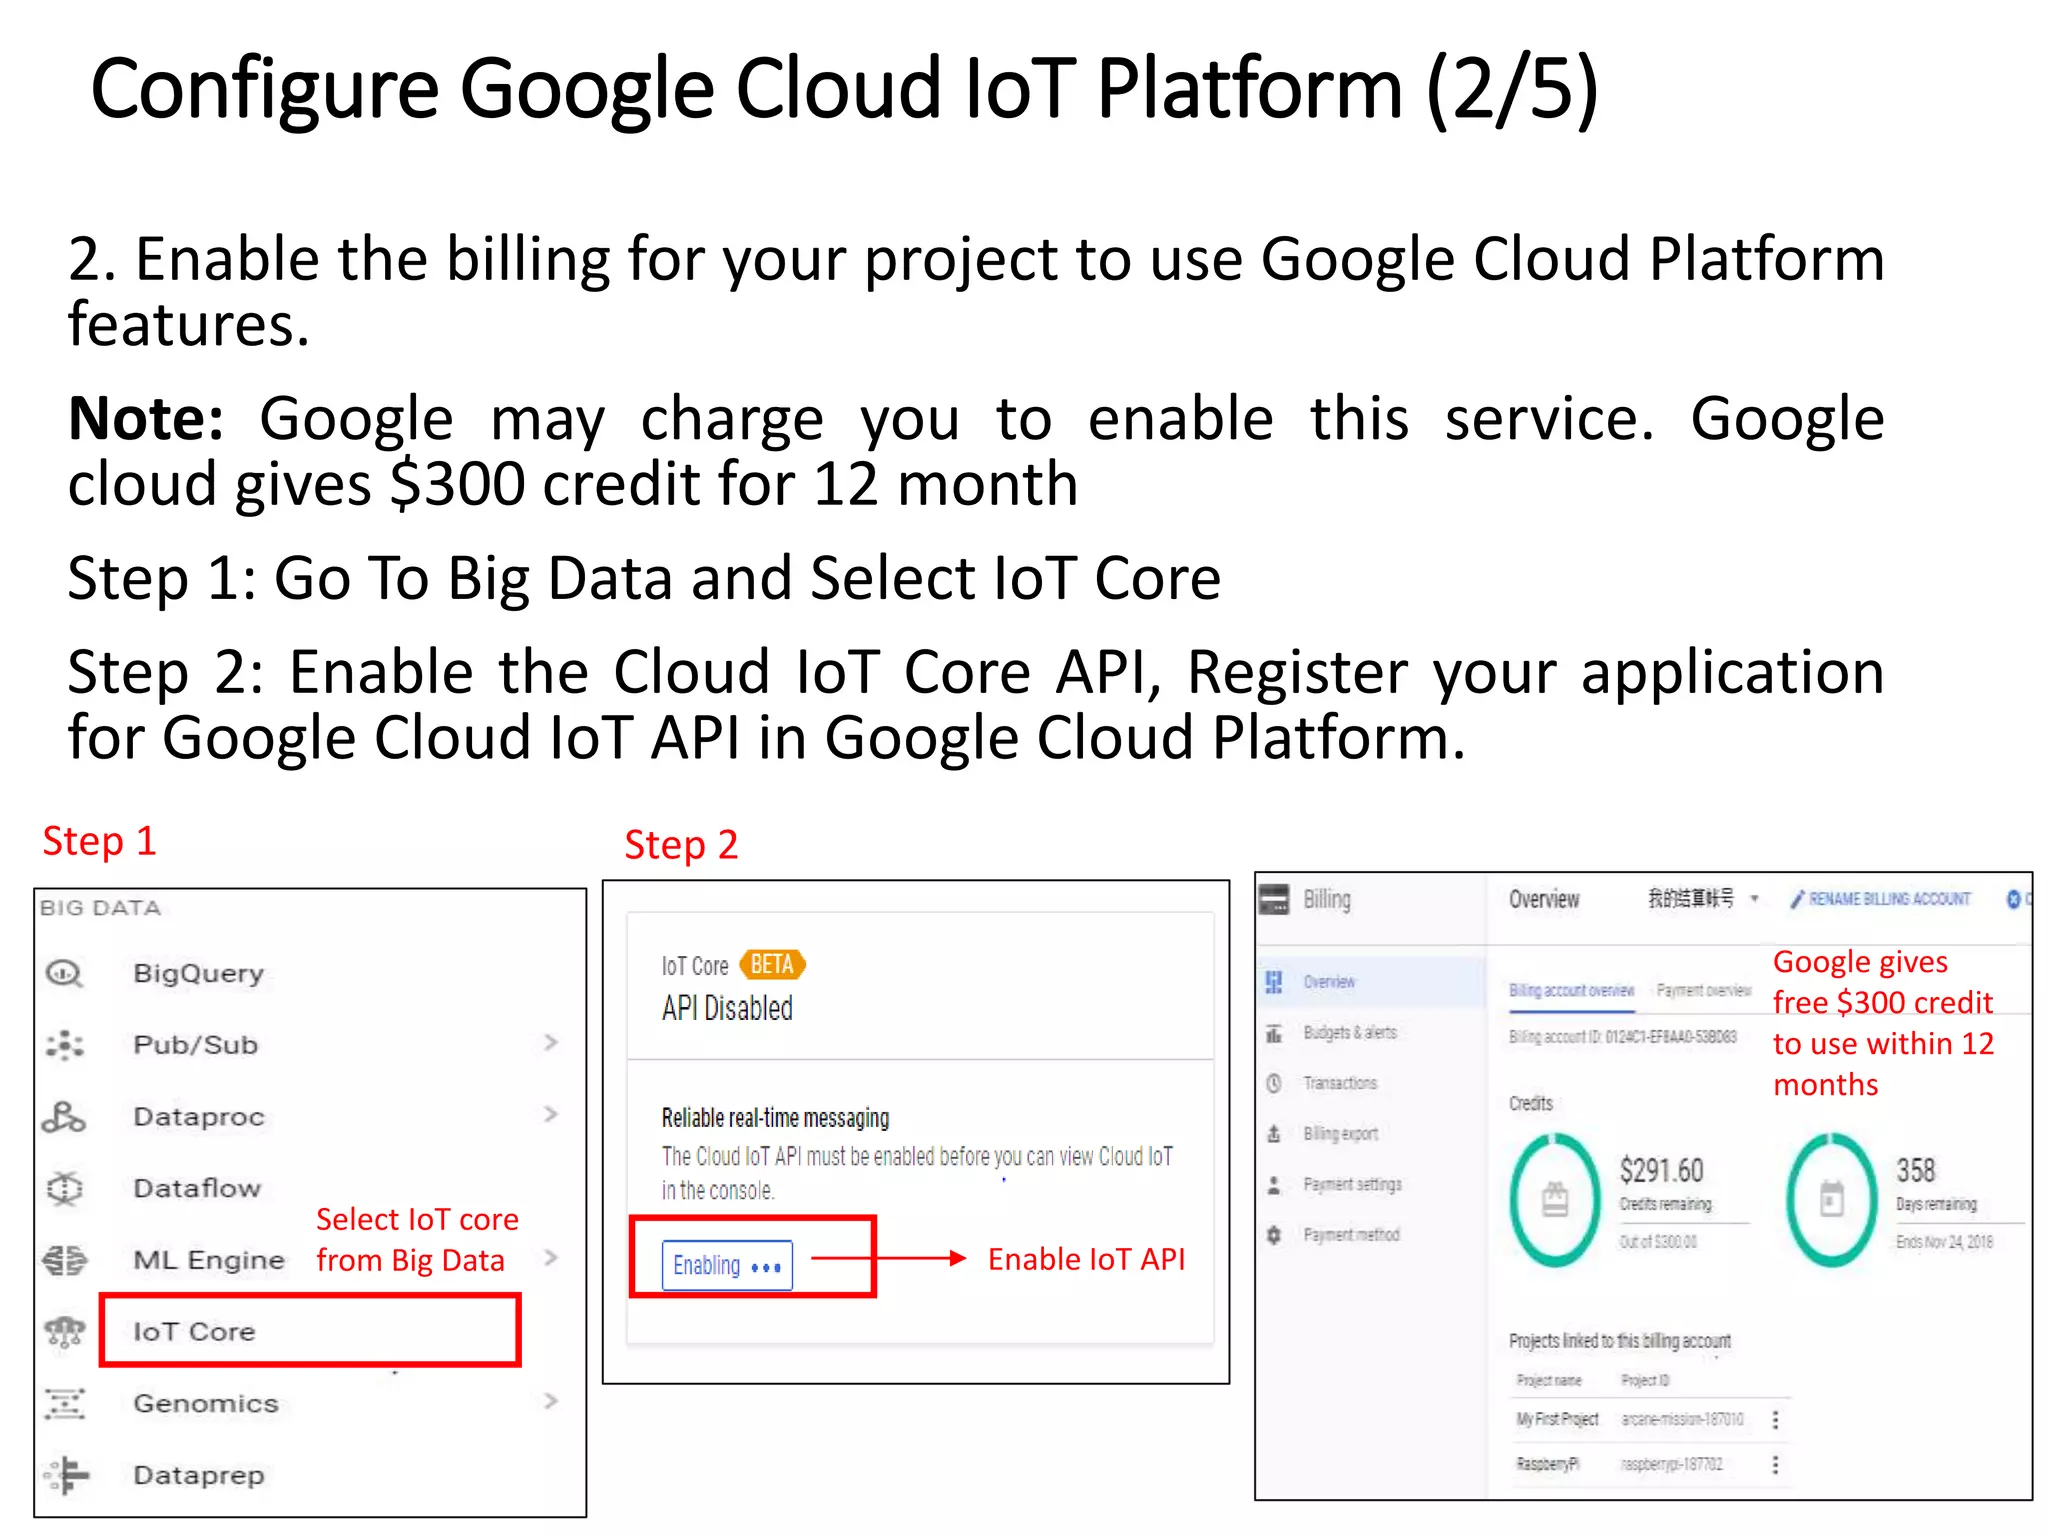Click the 358 days remaining value
Viewport: 2048px width, 1536px height.
[1916, 1171]
